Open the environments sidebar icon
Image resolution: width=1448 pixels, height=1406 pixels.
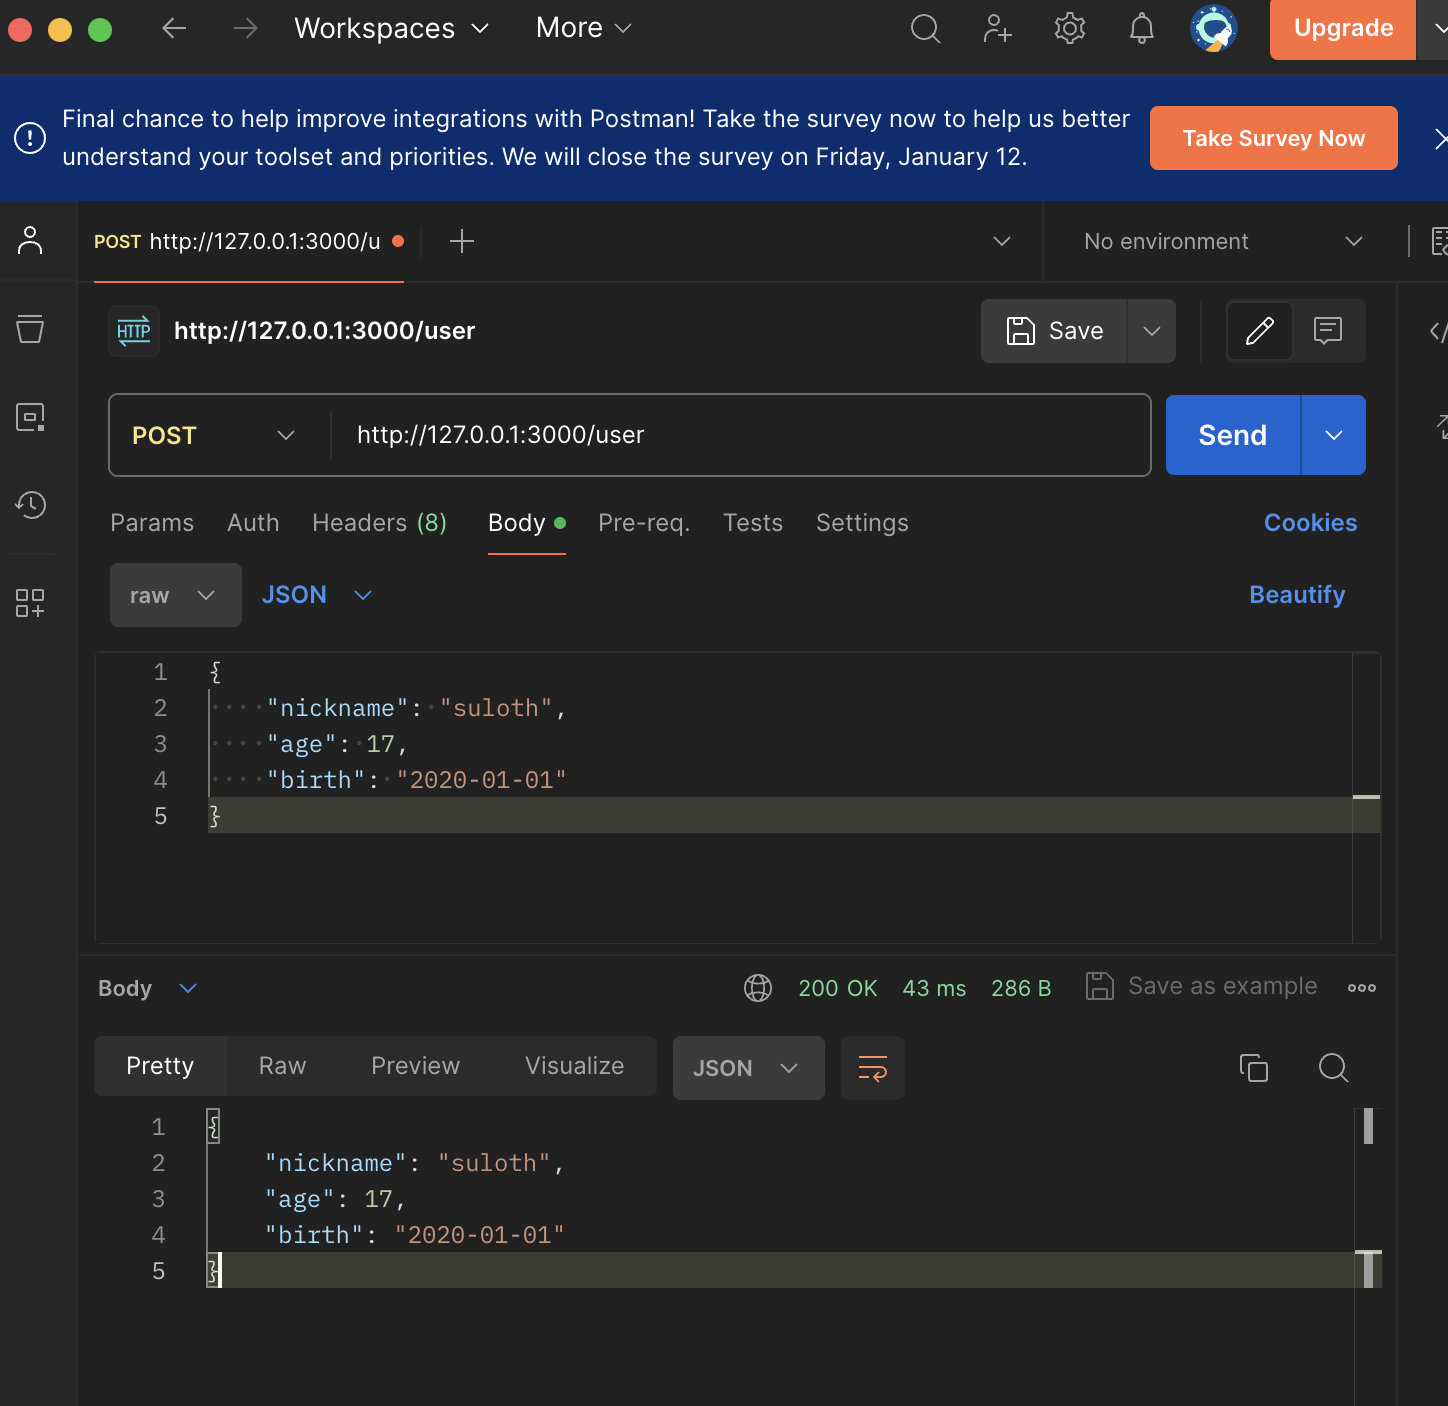coord(30,417)
